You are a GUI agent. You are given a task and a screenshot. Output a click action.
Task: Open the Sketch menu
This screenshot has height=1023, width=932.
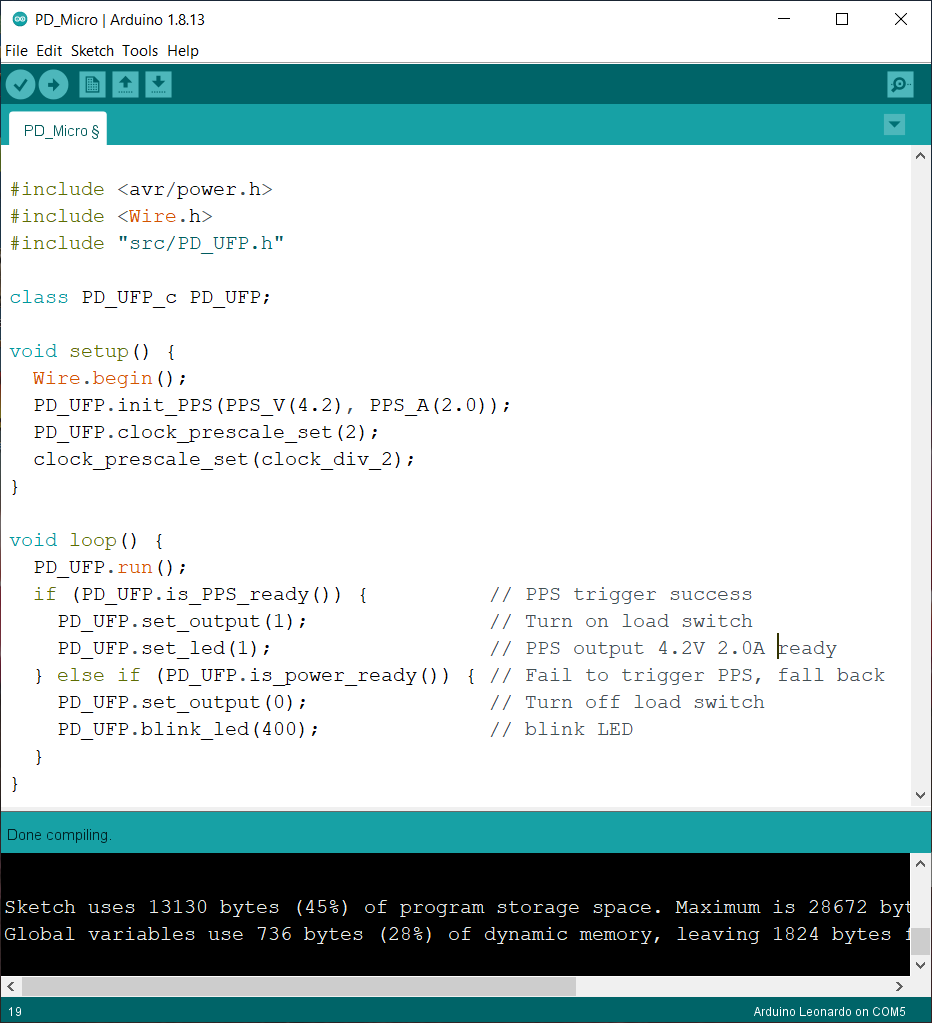coord(92,51)
